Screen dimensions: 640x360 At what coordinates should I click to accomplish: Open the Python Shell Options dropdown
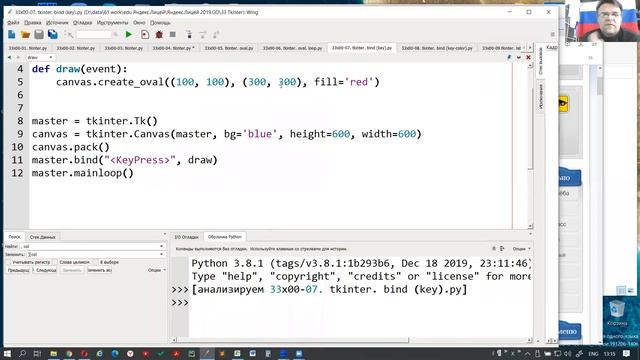pyautogui.click(x=521, y=249)
